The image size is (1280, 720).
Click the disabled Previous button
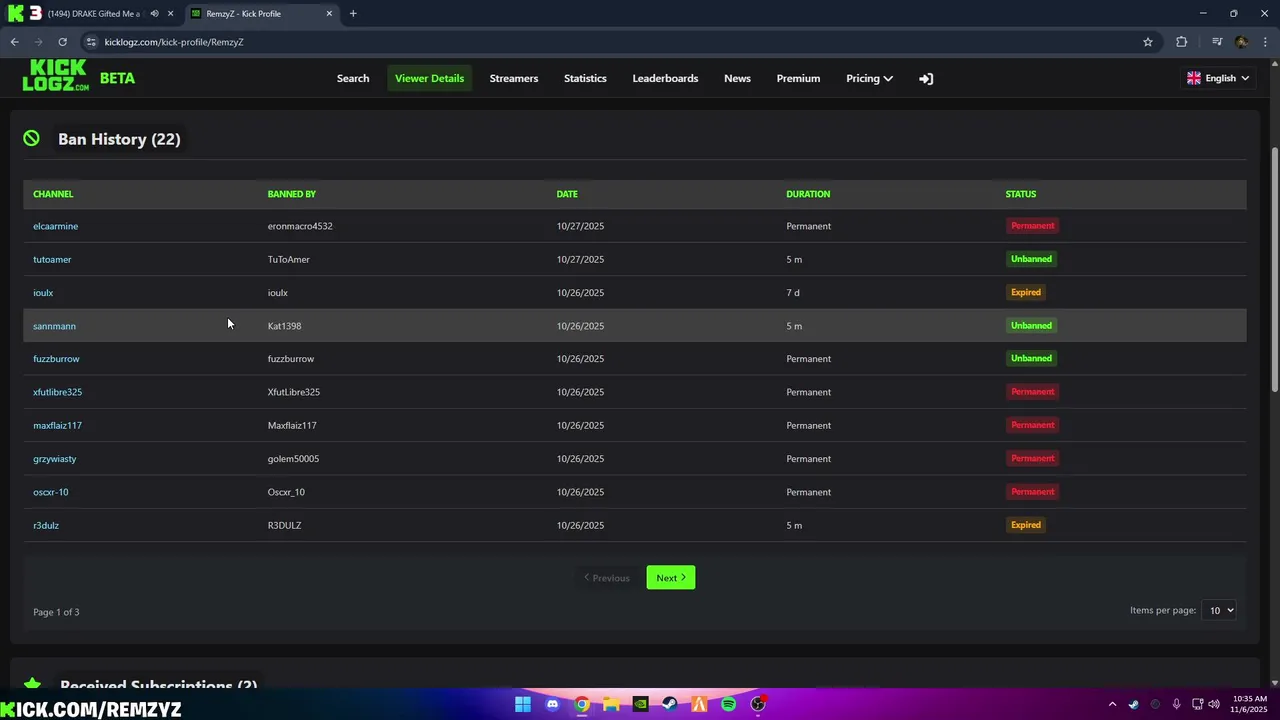607,578
